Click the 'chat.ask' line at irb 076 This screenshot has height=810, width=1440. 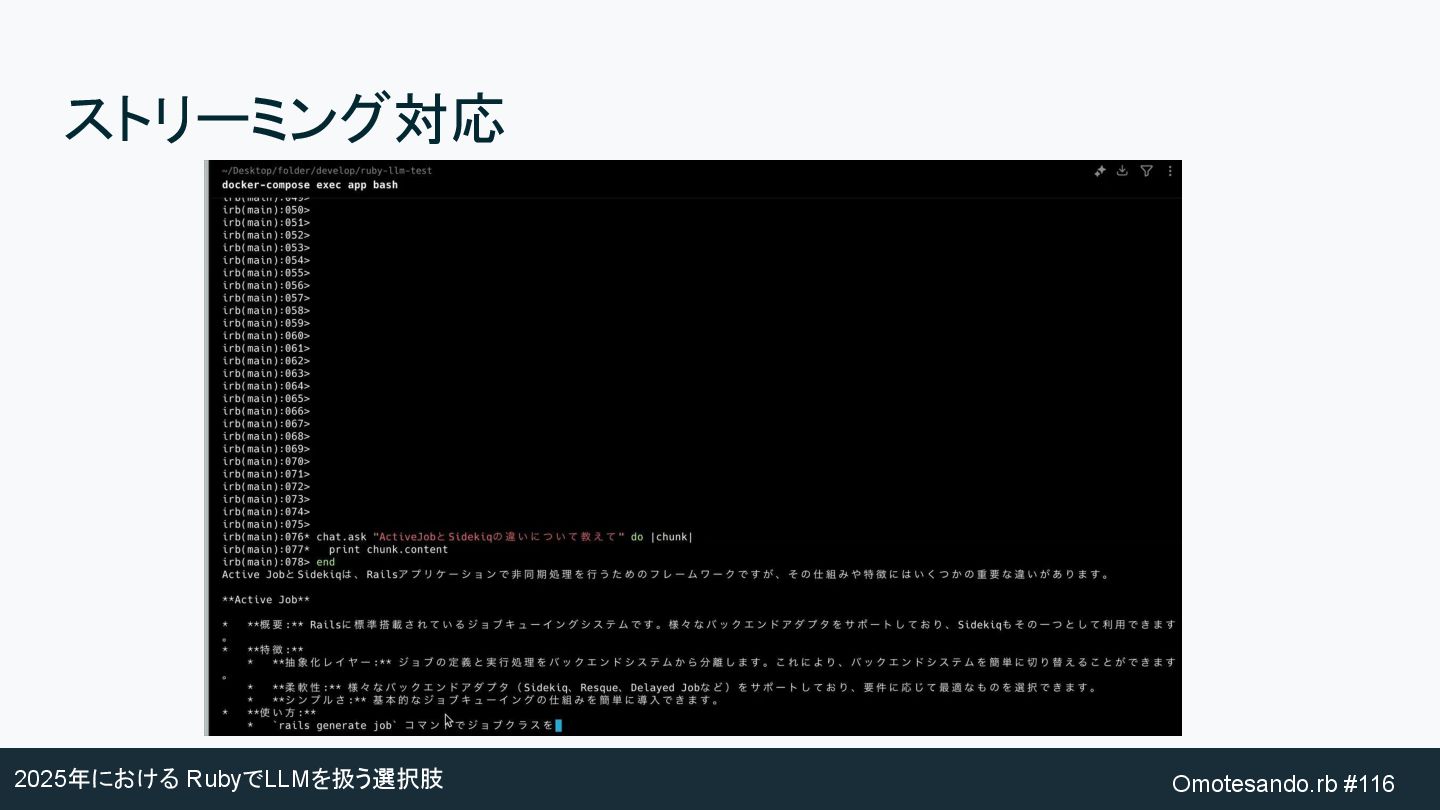tap(458, 537)
